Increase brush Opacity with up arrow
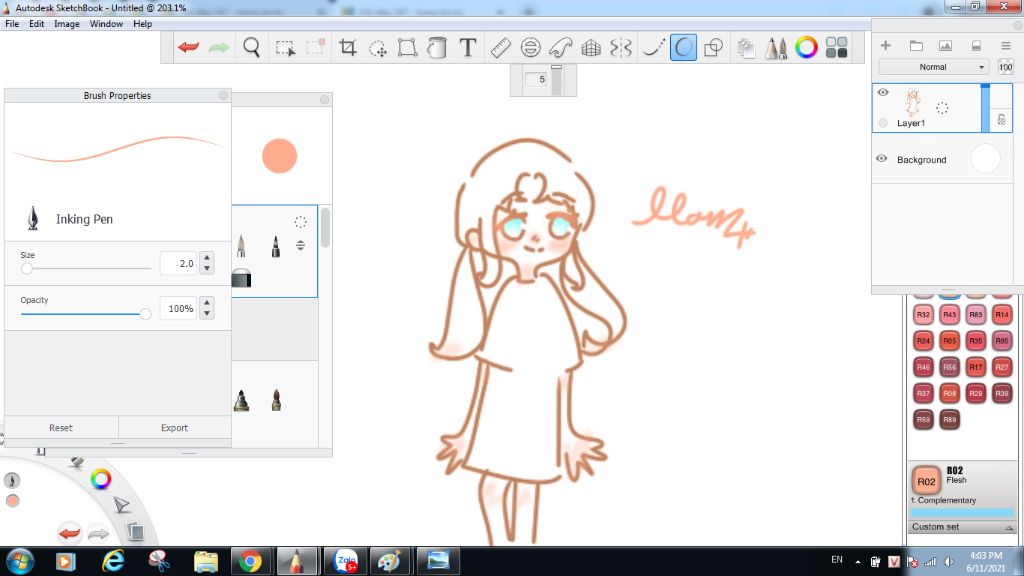Screen dimensions: 1024x576 point(207,302)
